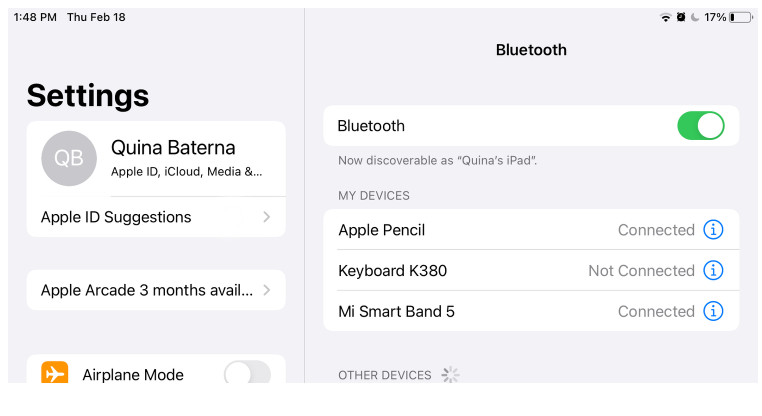Tap the Do Not Disturb moon icon
The image size is (762, 416).
pyautogui.click(x=695, y=17)
